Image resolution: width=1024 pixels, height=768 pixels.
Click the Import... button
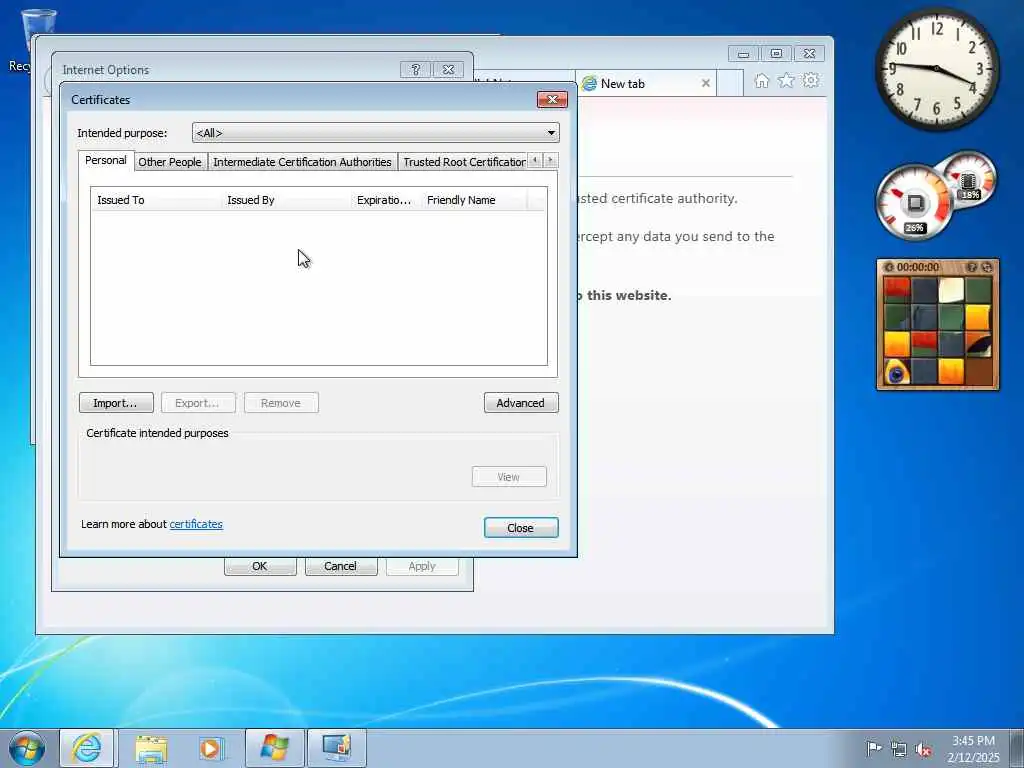116,403
